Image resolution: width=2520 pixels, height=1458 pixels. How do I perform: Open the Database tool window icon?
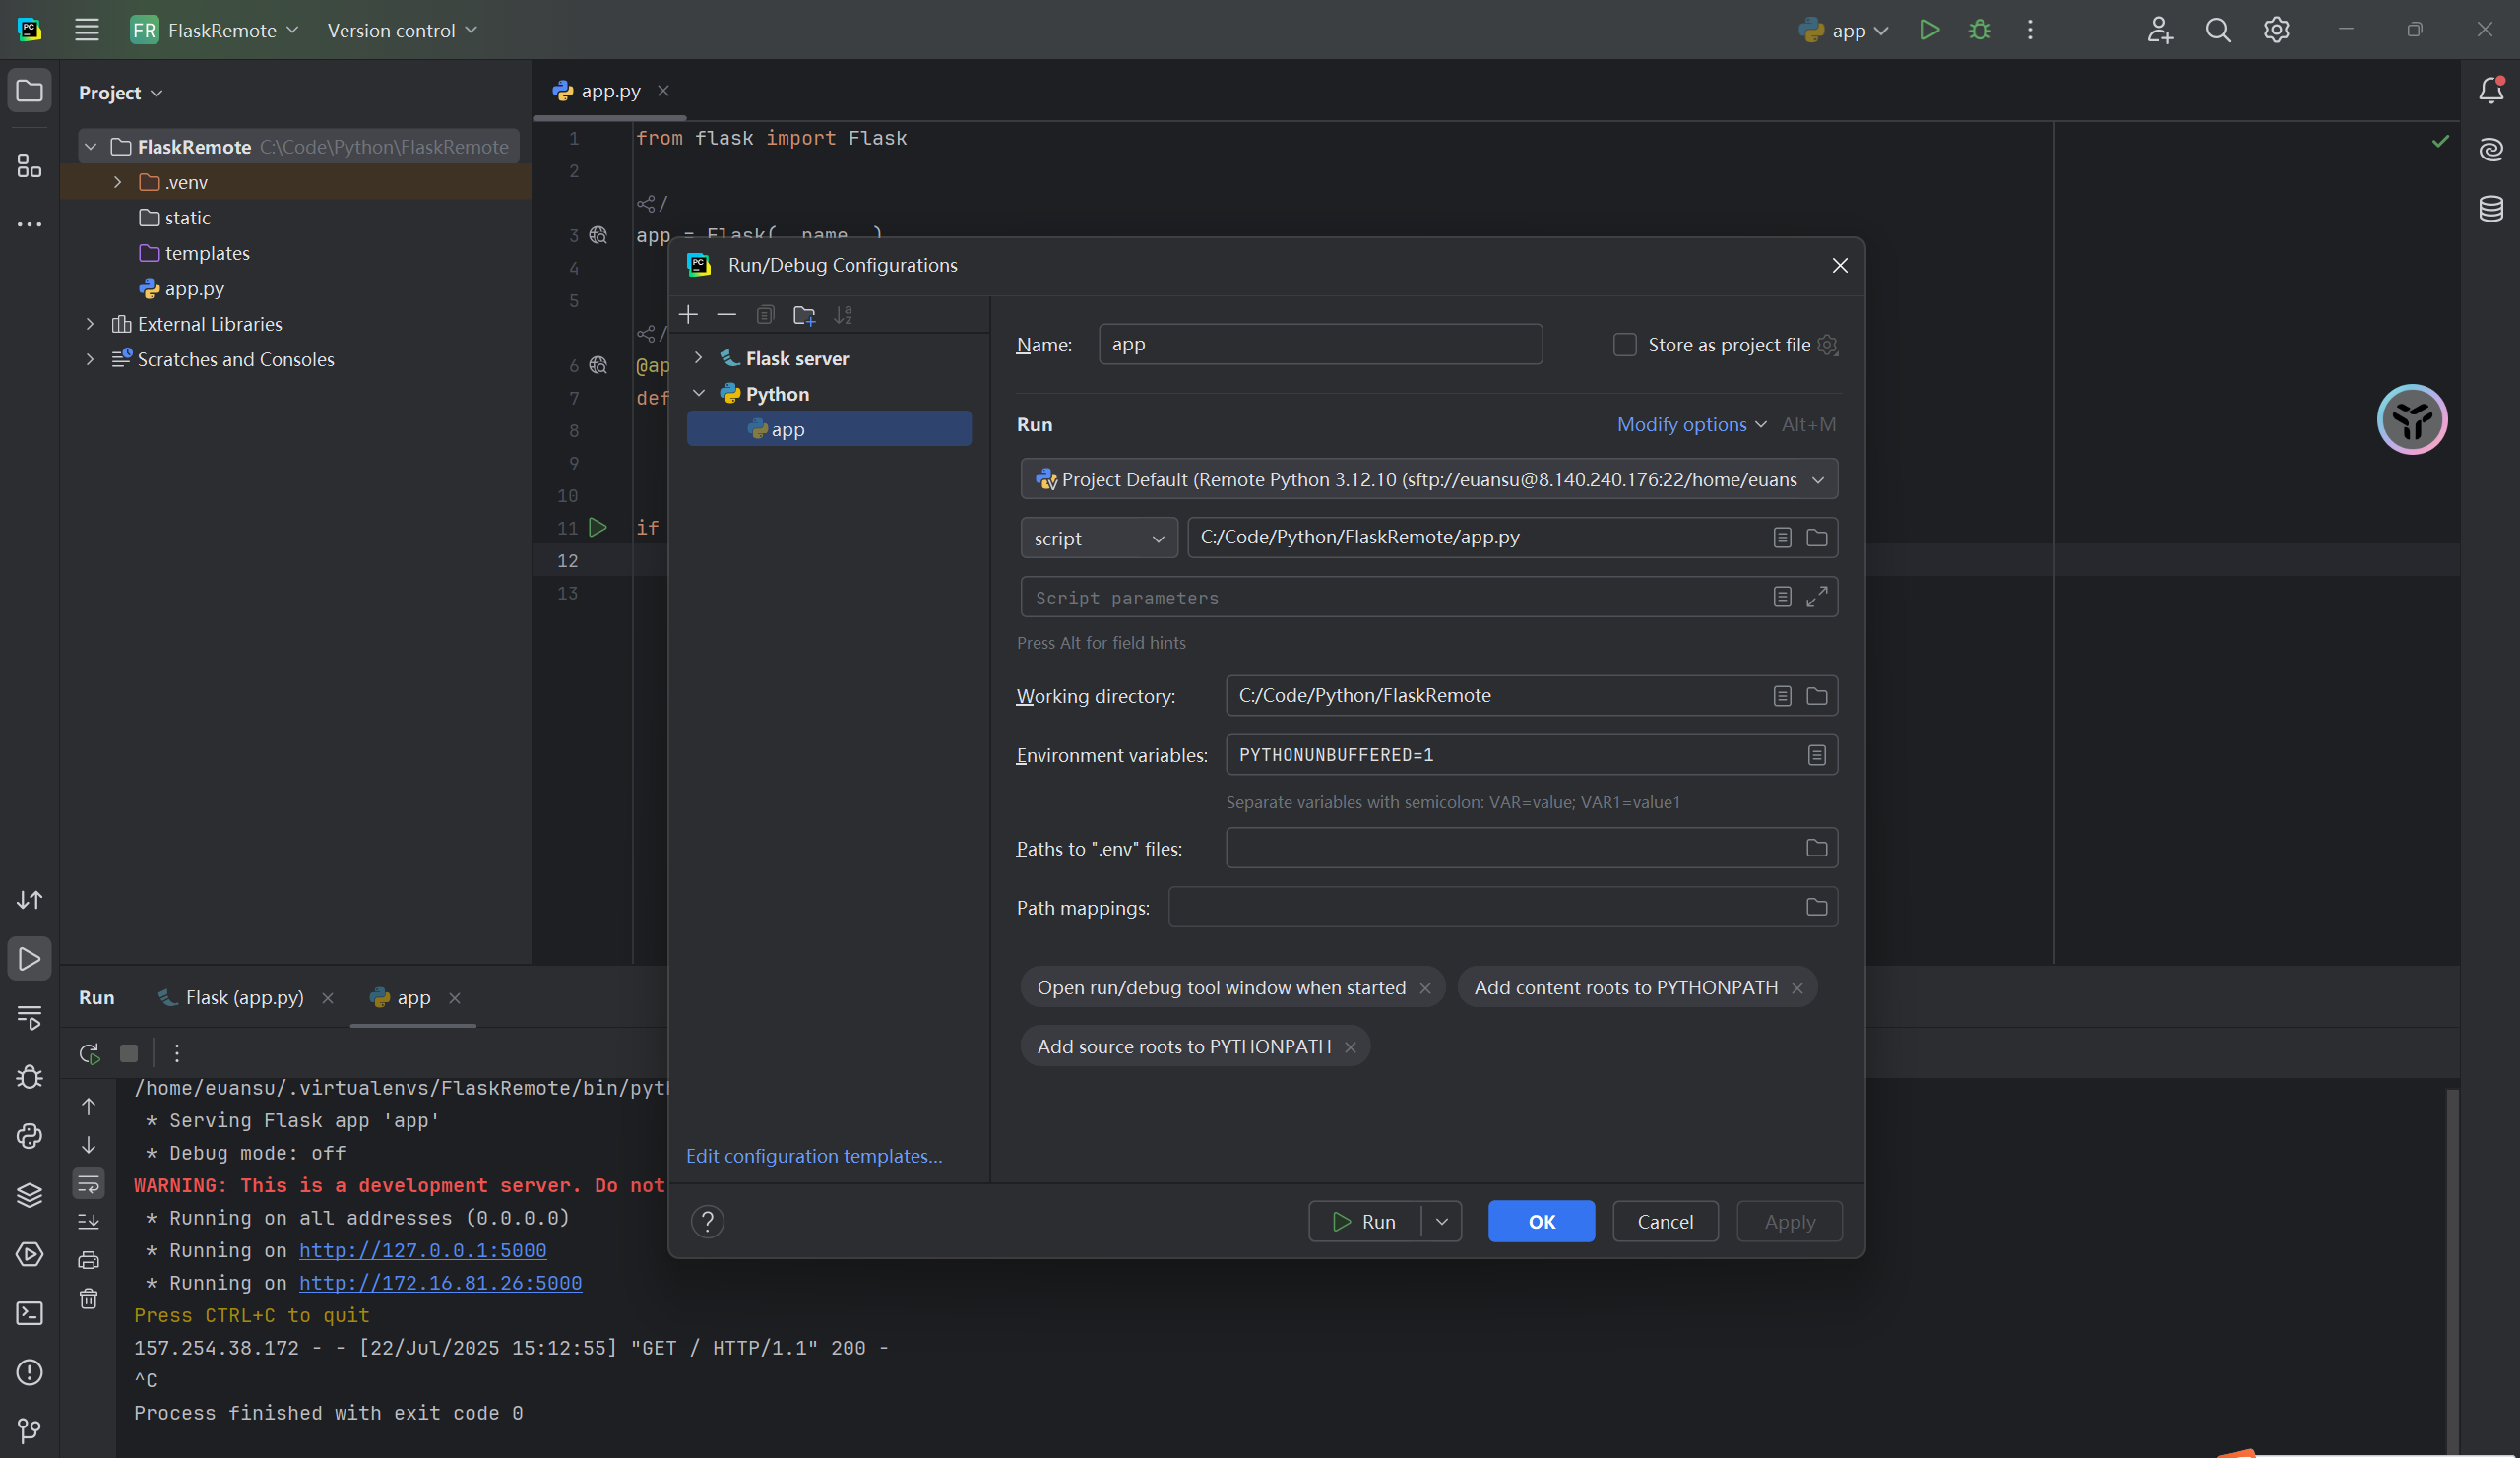(2491, 208)
